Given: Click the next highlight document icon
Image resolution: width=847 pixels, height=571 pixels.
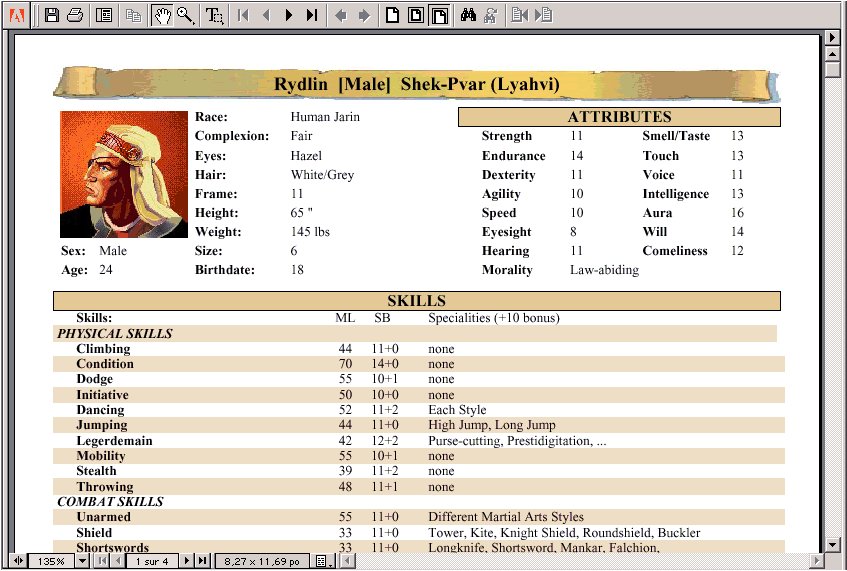Looking at the screenshot, I should click(543, 15).
